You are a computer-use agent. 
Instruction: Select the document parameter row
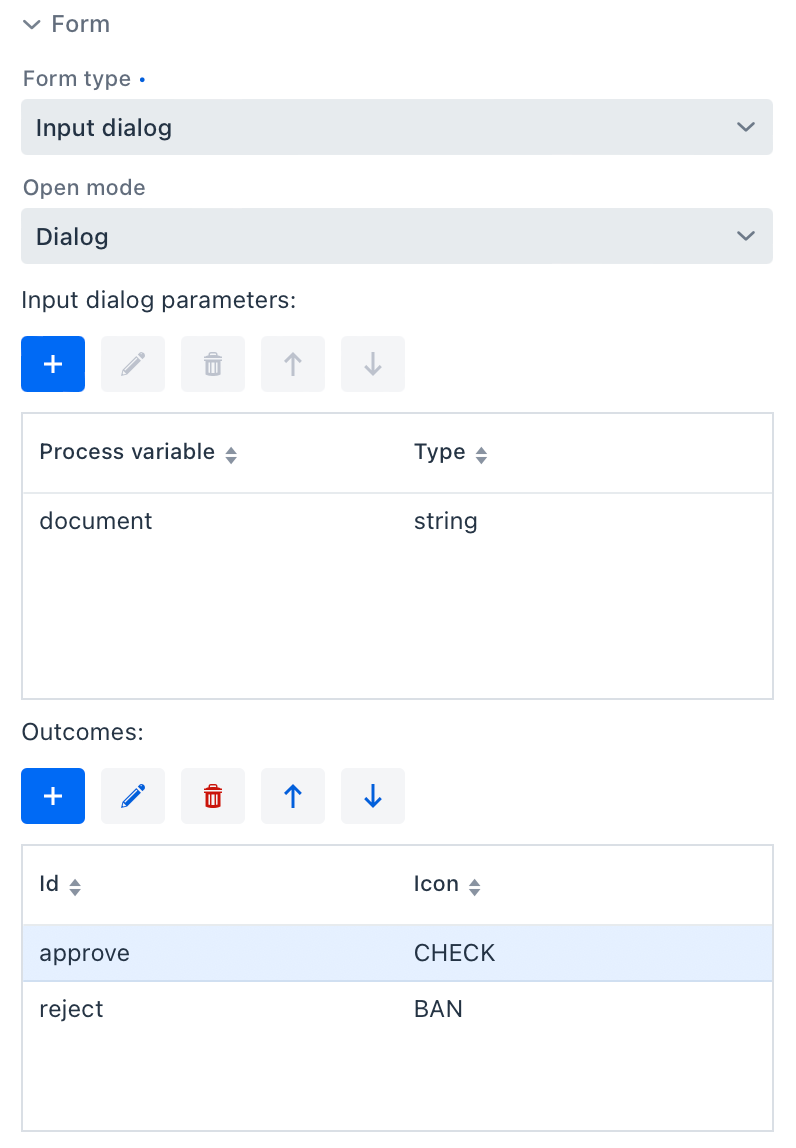click(x=396, y=521)
